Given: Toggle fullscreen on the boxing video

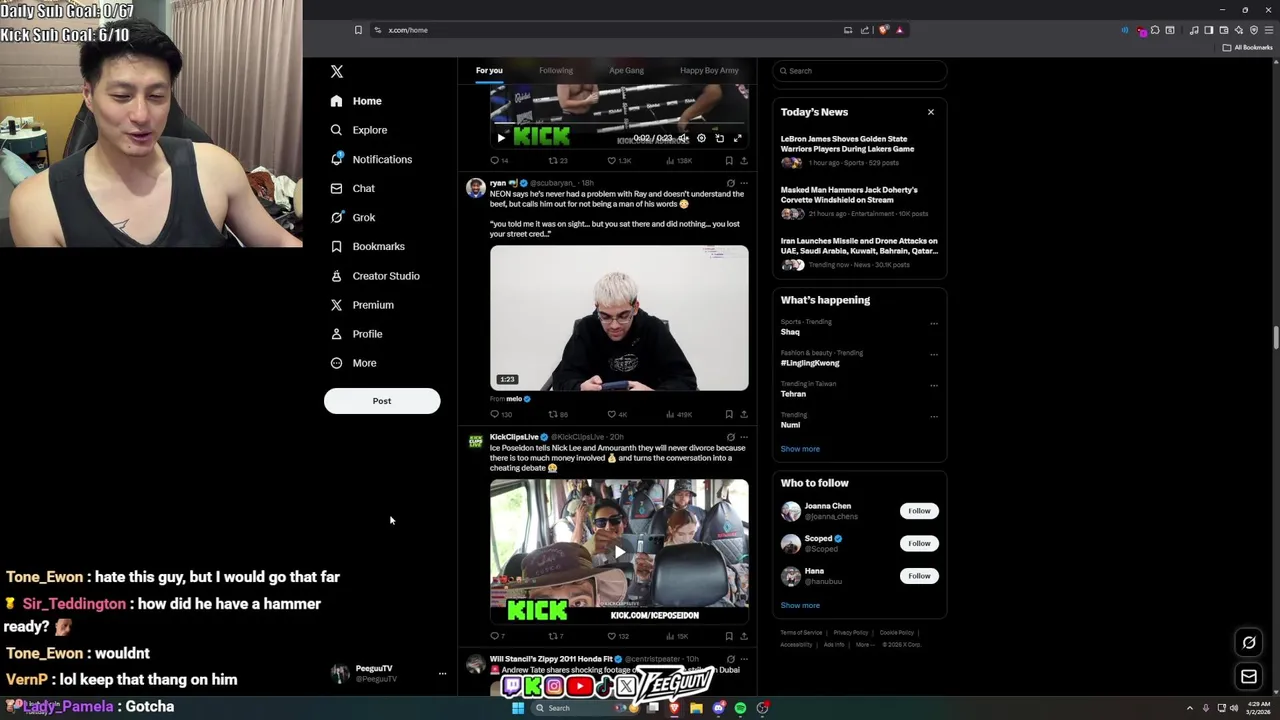Looking at the screenshot, I should click(x=738, y=138).
